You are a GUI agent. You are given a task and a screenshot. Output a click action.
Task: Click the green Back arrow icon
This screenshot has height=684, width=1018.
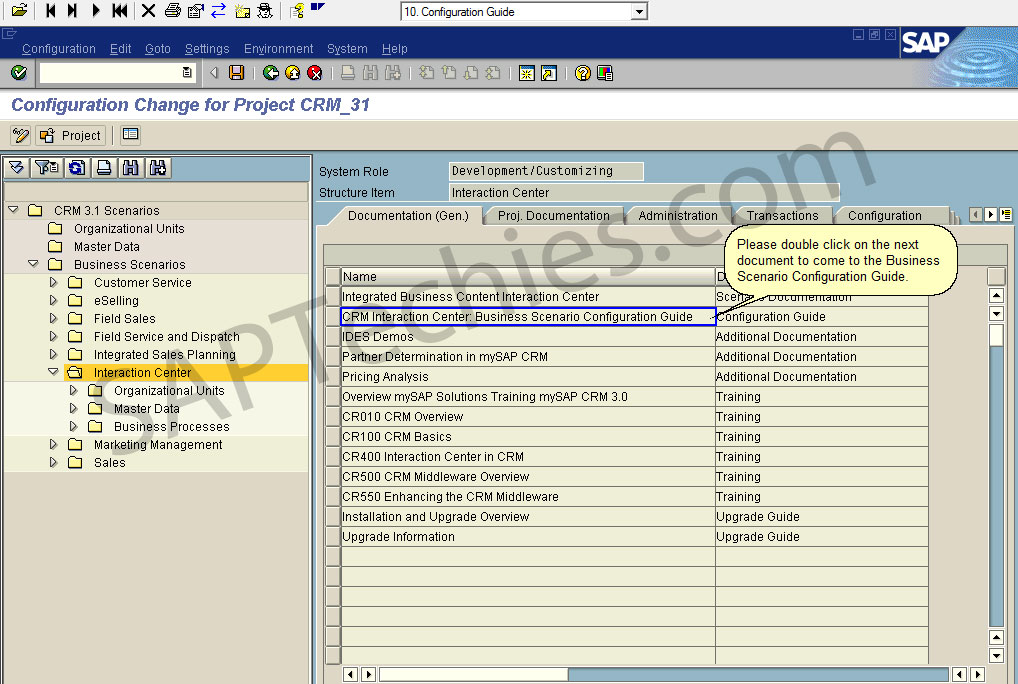pos(270,73)
